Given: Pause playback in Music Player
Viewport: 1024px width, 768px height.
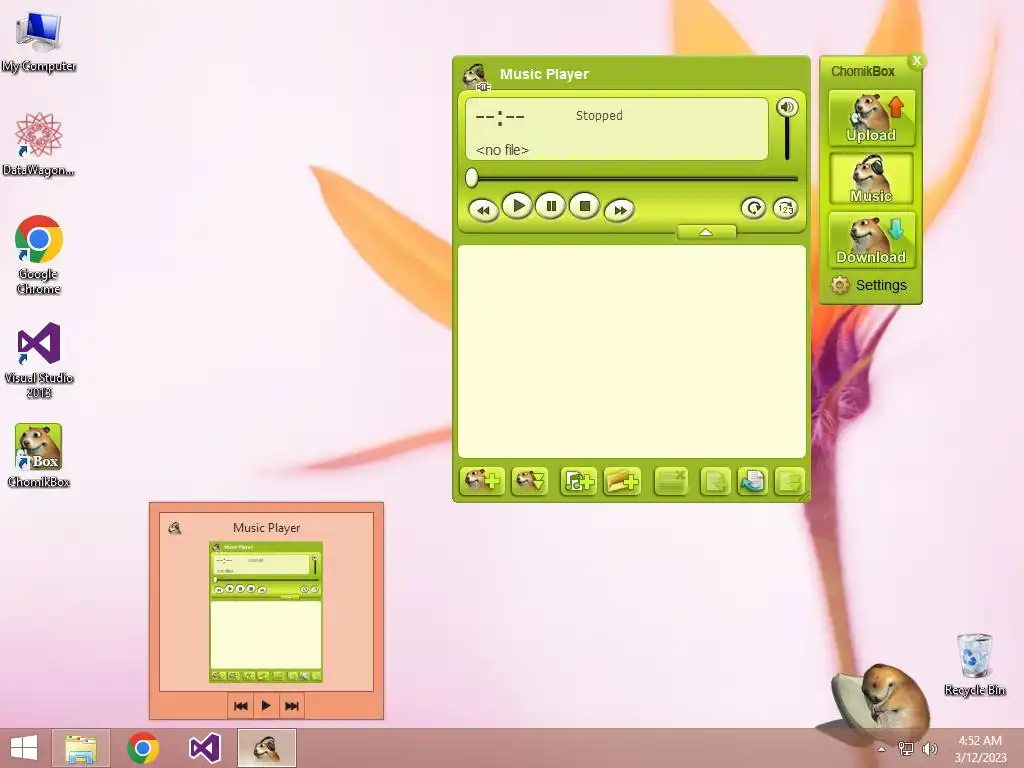Looking at the screenshot, I should pos(551,206).
